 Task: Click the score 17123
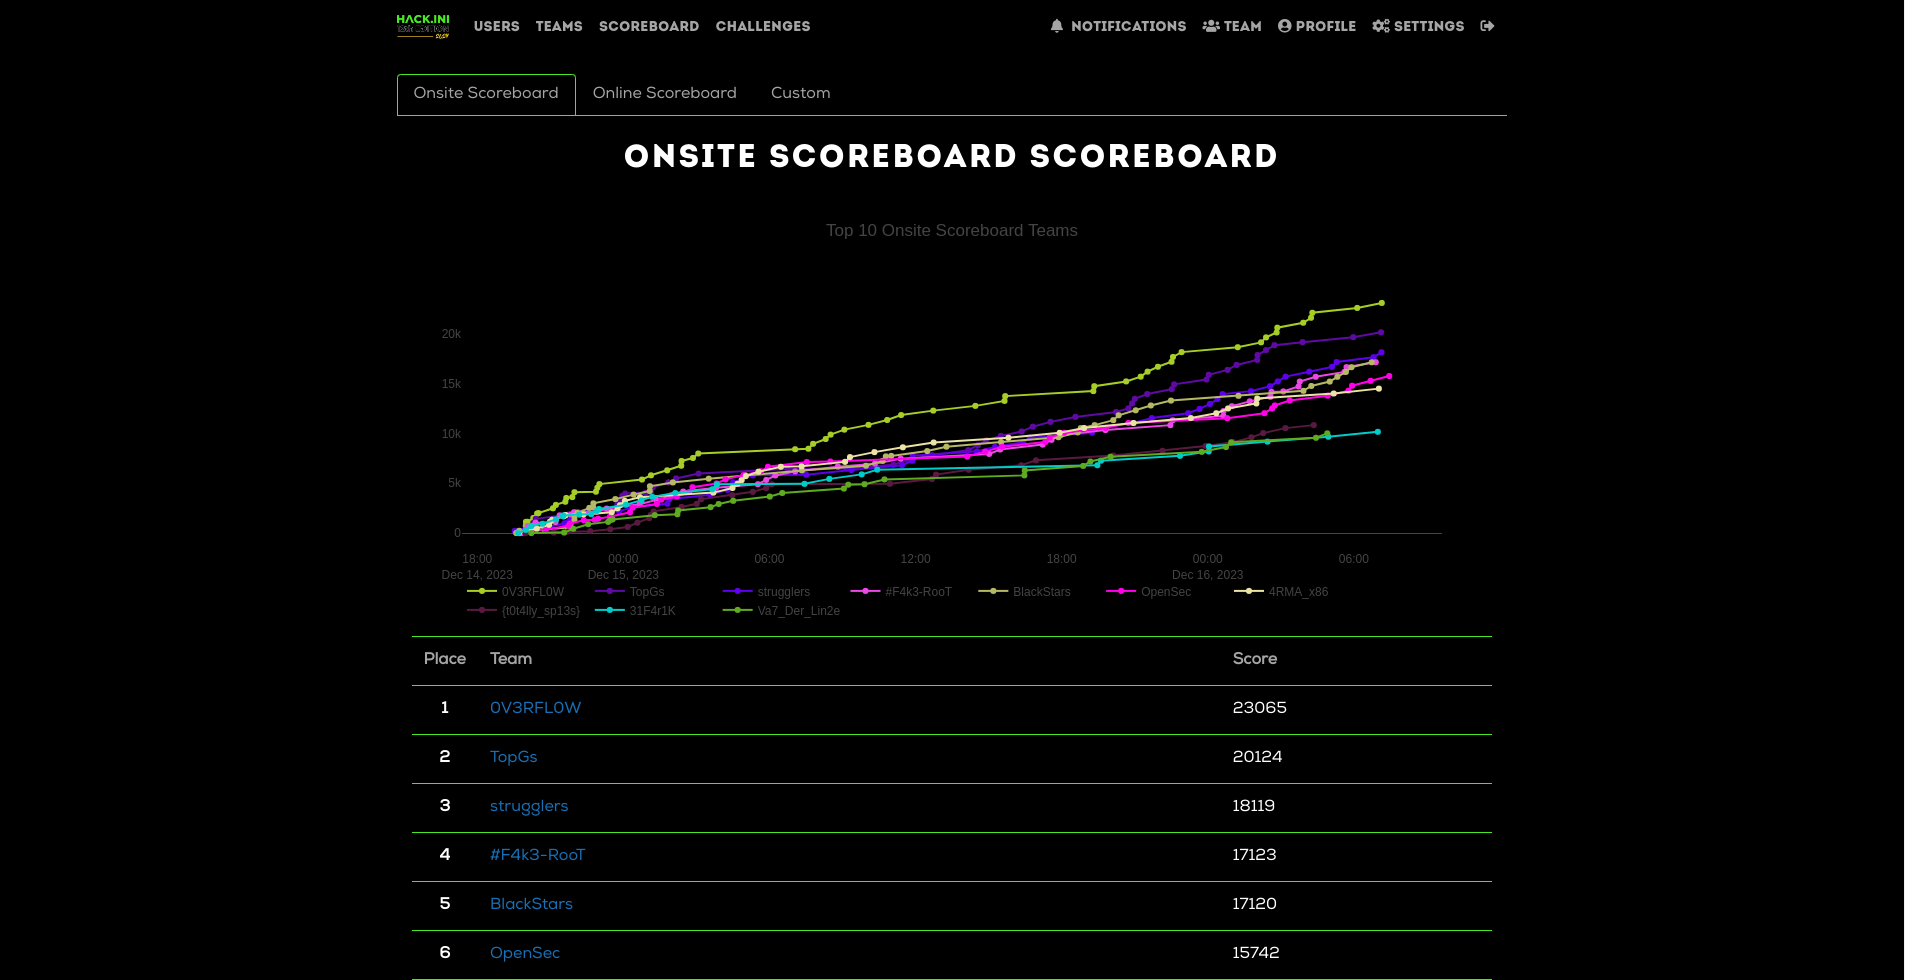1254,855
